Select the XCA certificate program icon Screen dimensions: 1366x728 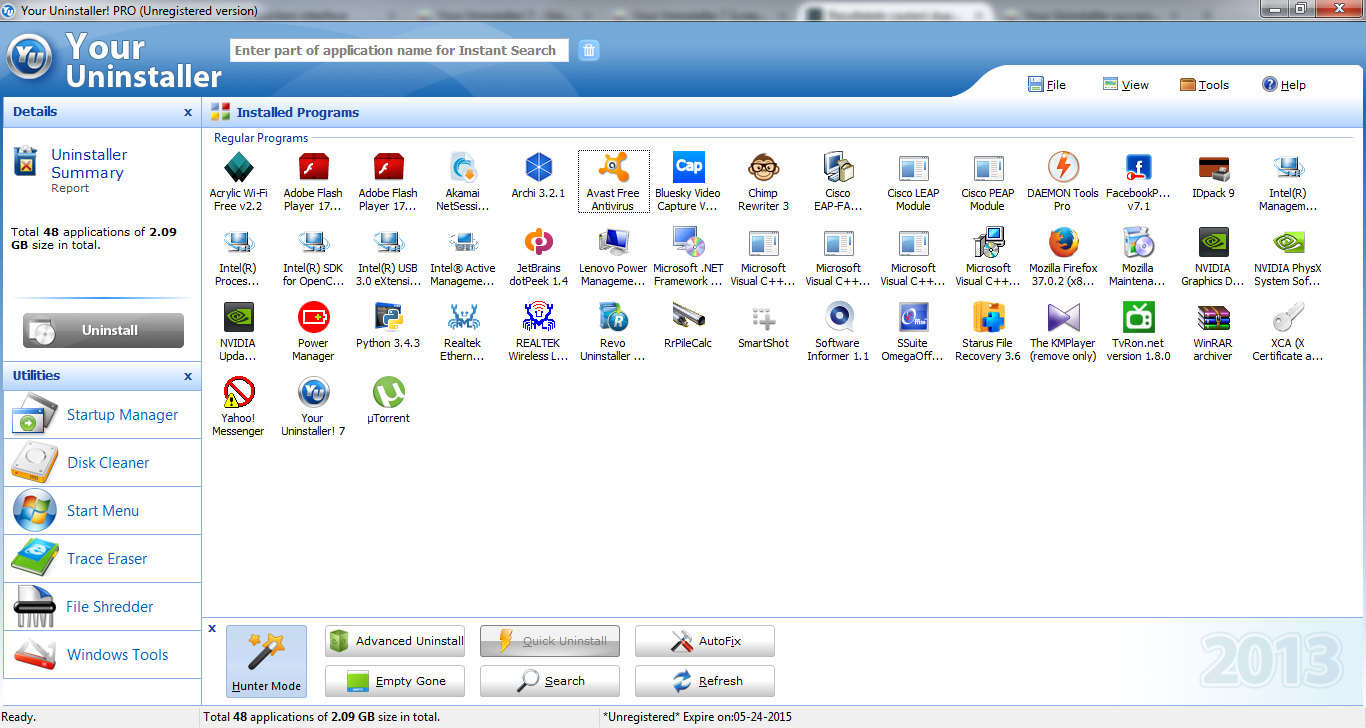tap(1288, 316)
